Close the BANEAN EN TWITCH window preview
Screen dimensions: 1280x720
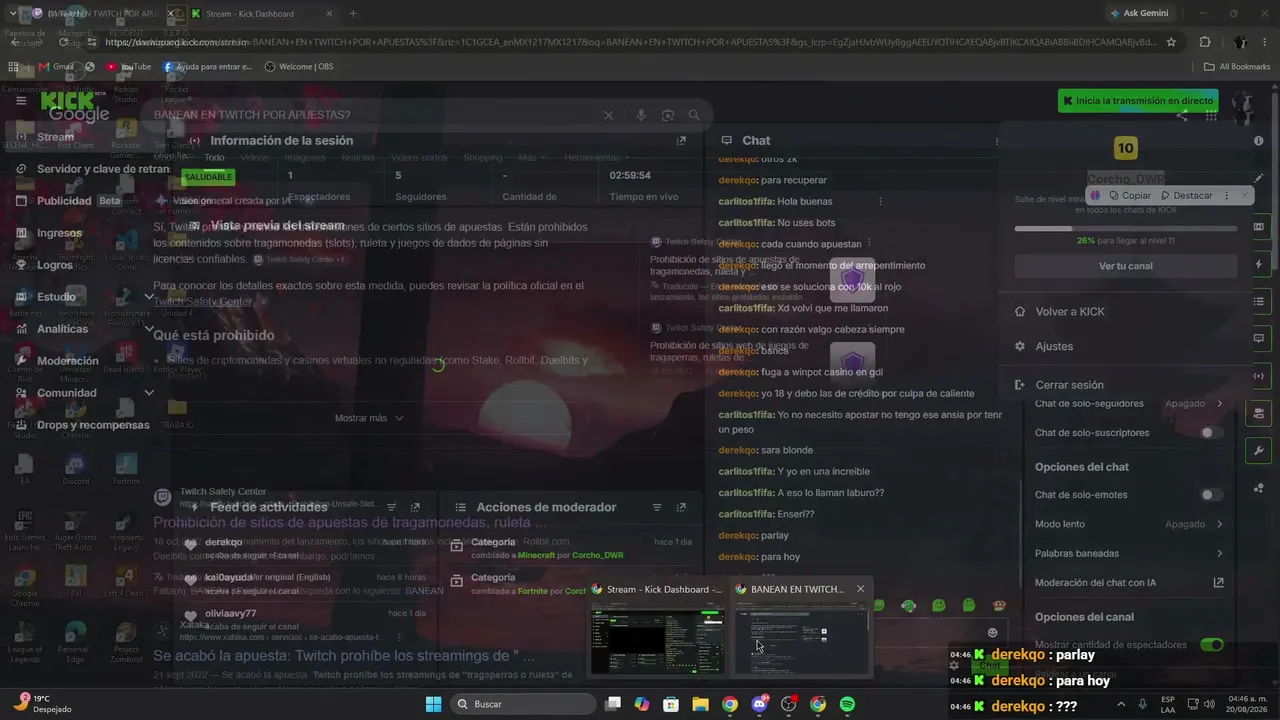[860, 589]
